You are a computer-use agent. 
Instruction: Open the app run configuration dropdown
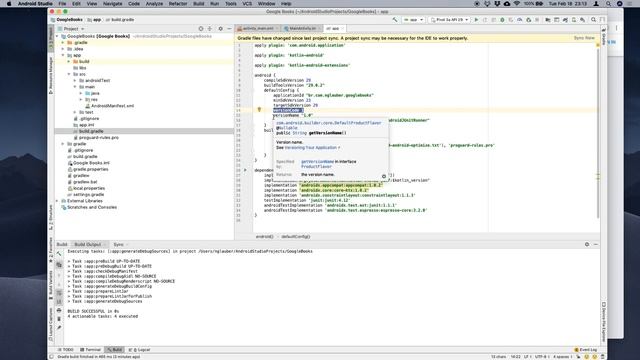[413, 20]
